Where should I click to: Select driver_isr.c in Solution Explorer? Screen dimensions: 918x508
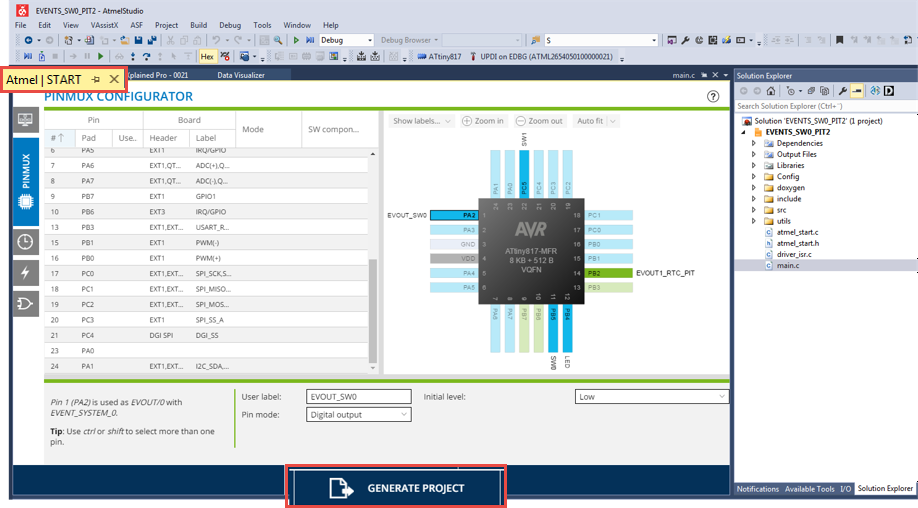794,255
